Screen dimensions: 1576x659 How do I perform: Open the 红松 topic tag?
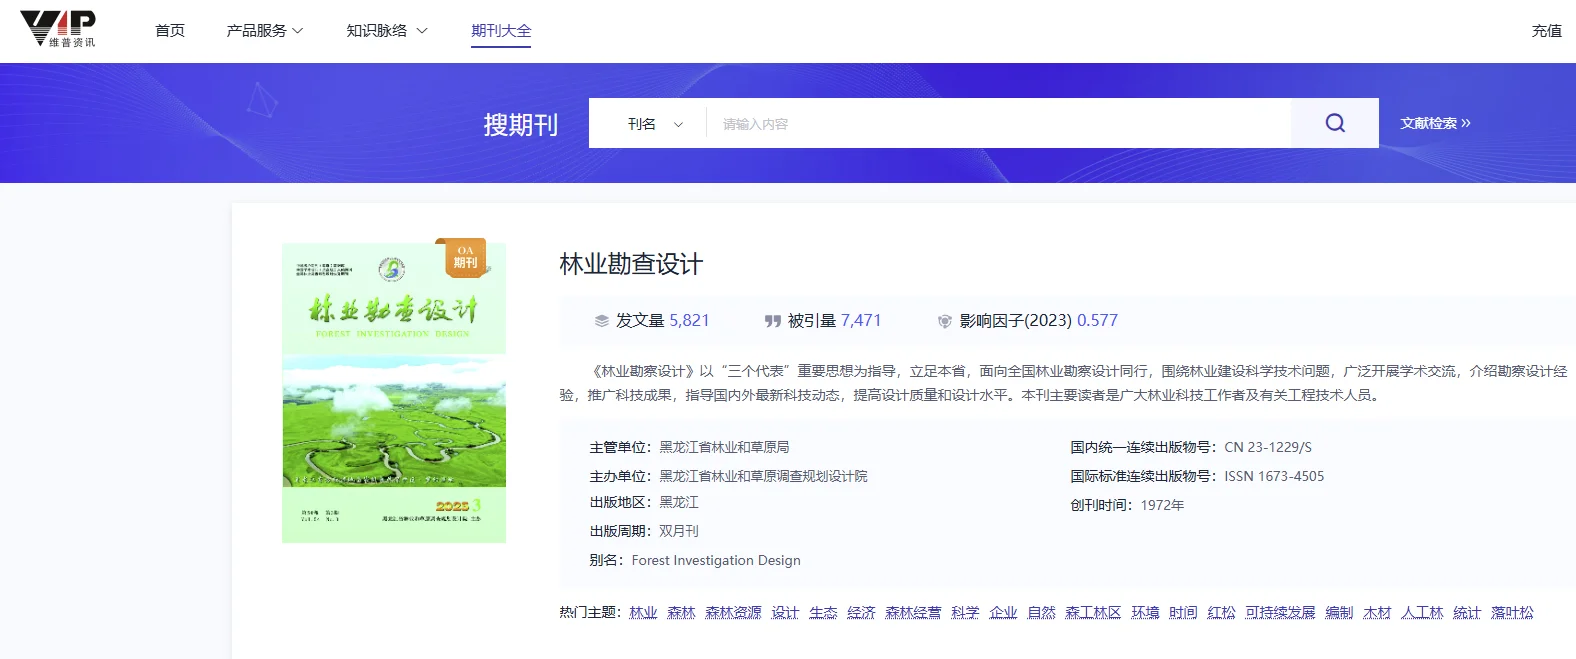click(x=1221, y=613)
